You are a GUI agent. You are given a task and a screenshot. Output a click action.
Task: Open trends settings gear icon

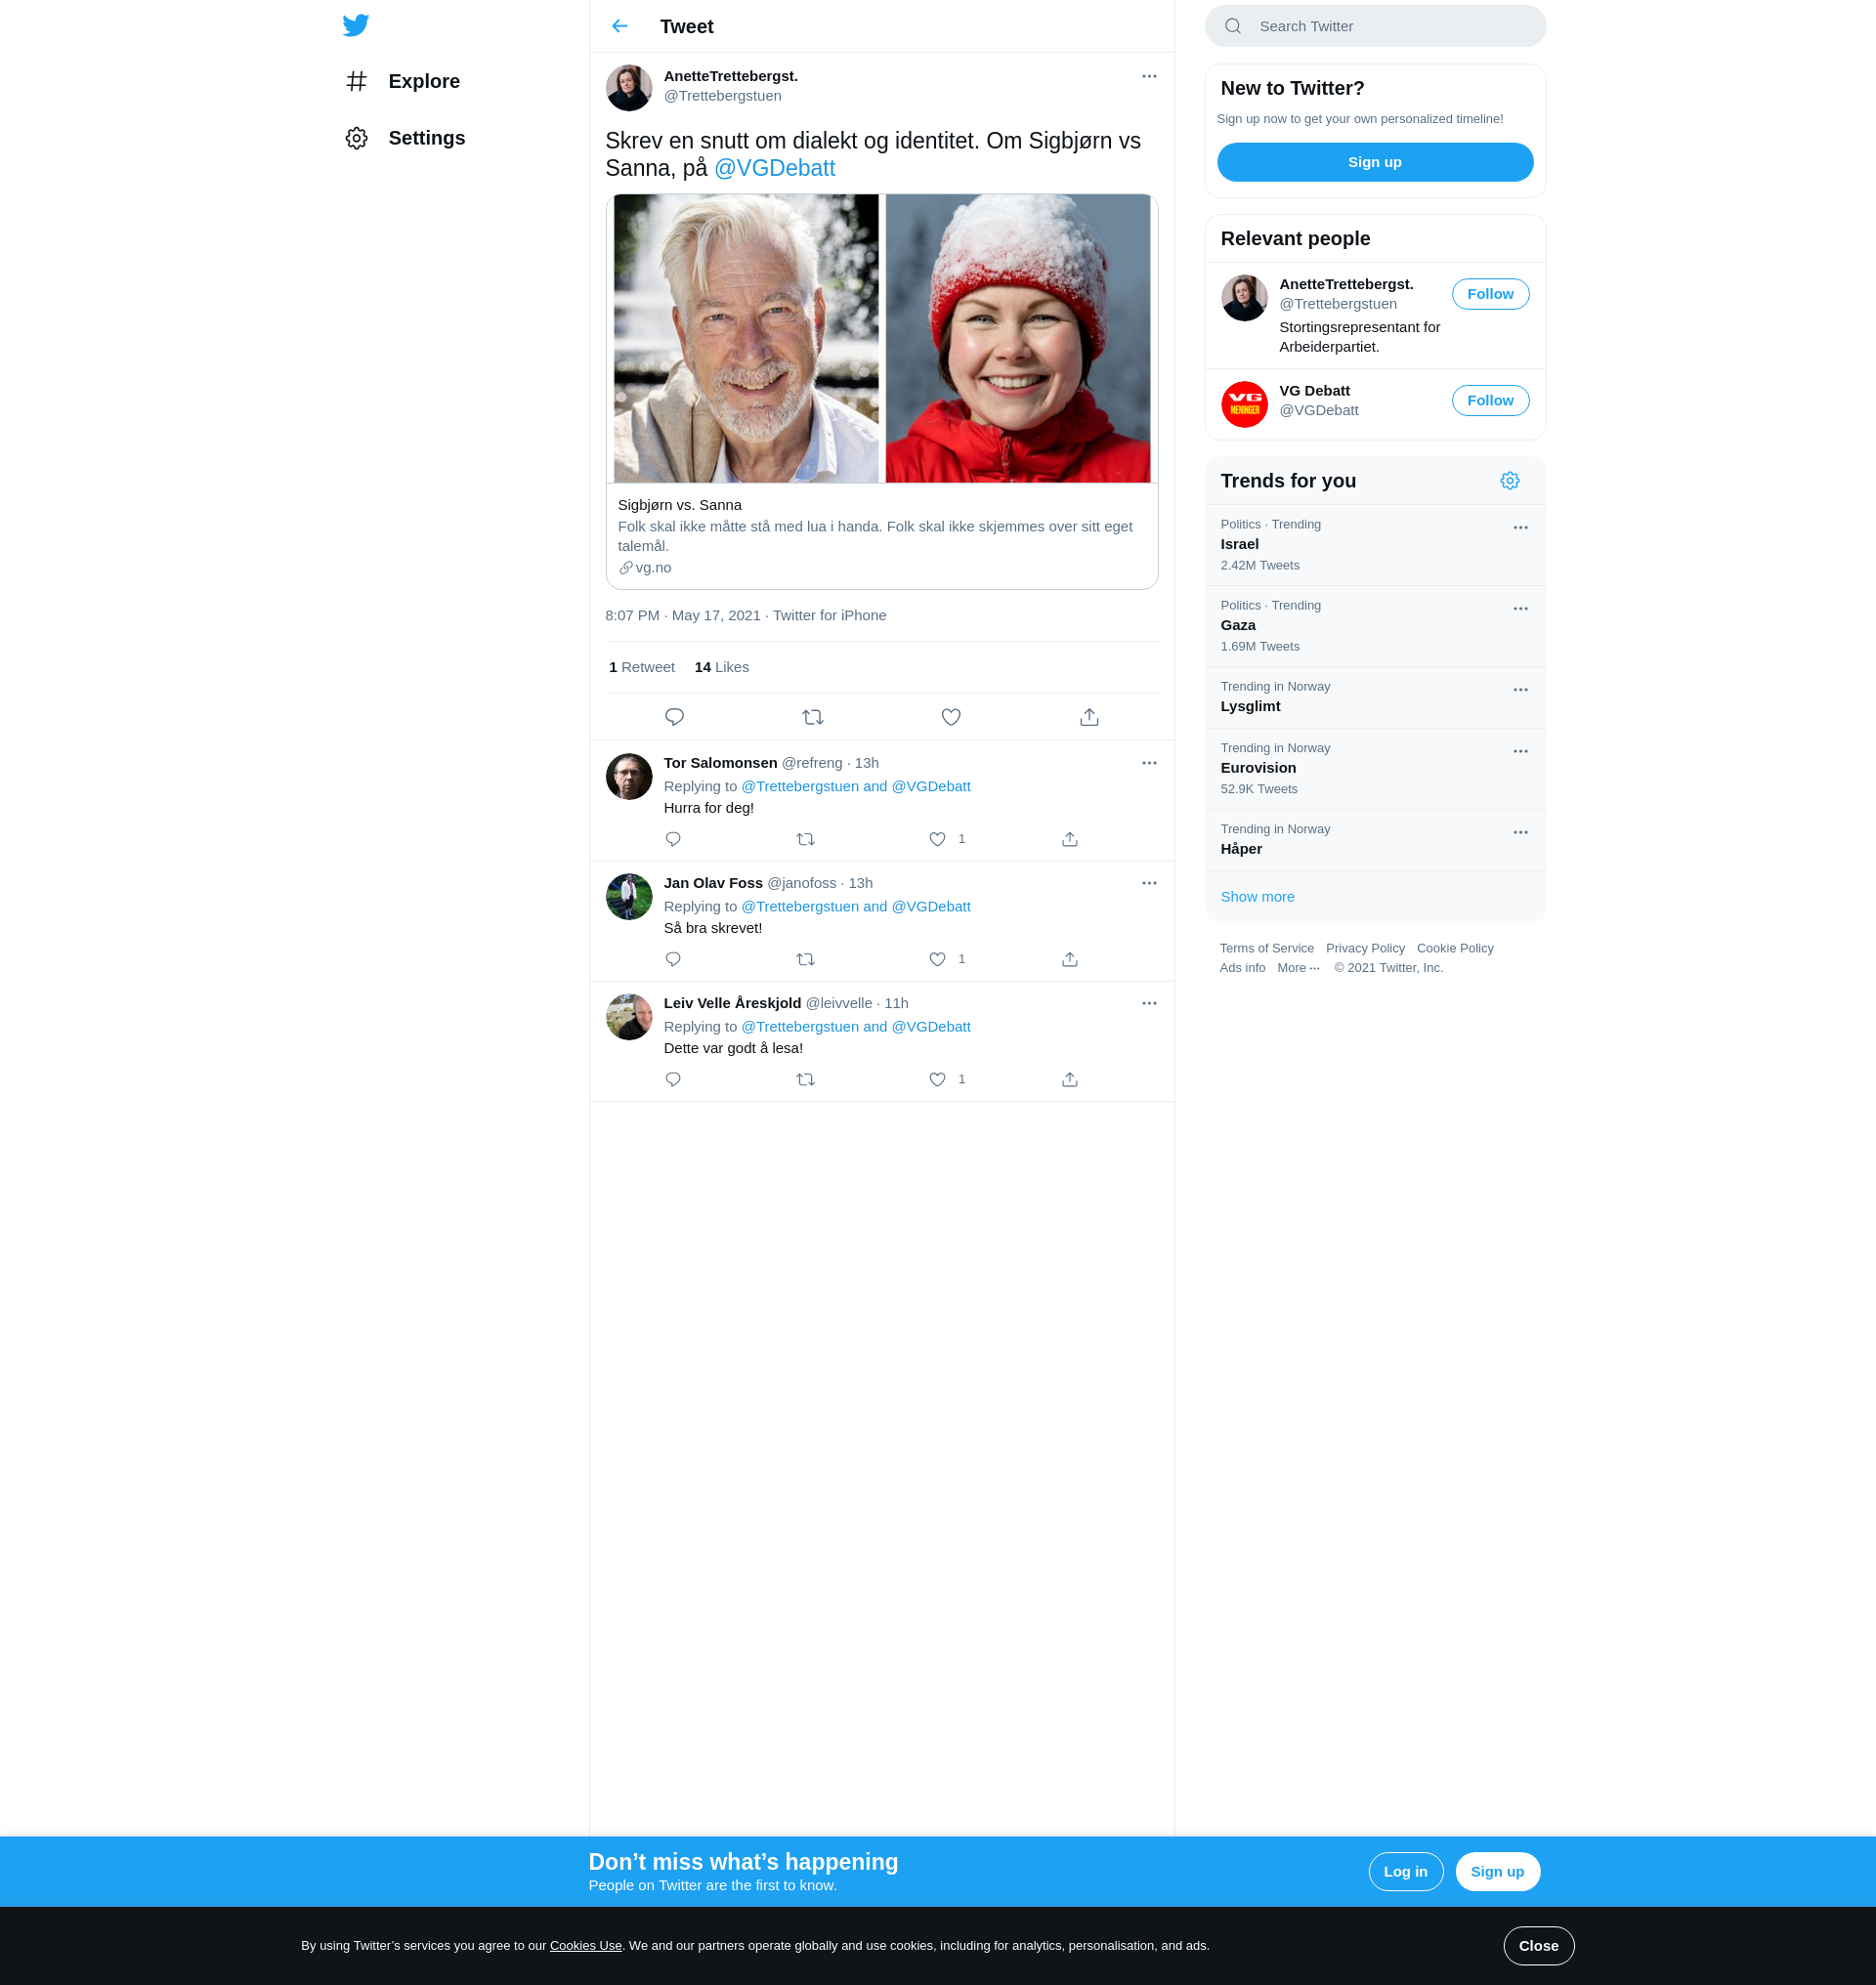coord(1510,481)
